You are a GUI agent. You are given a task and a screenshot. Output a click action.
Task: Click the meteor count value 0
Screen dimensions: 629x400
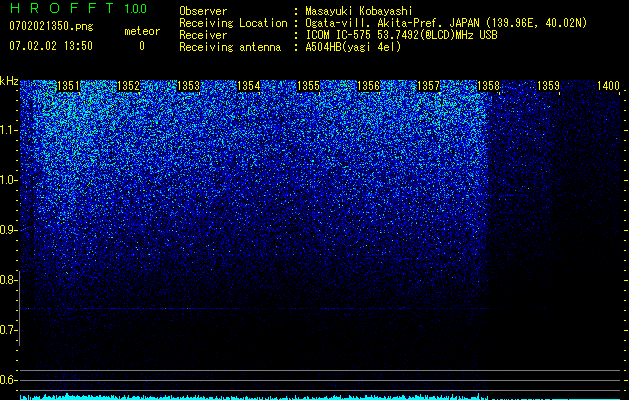142,46
